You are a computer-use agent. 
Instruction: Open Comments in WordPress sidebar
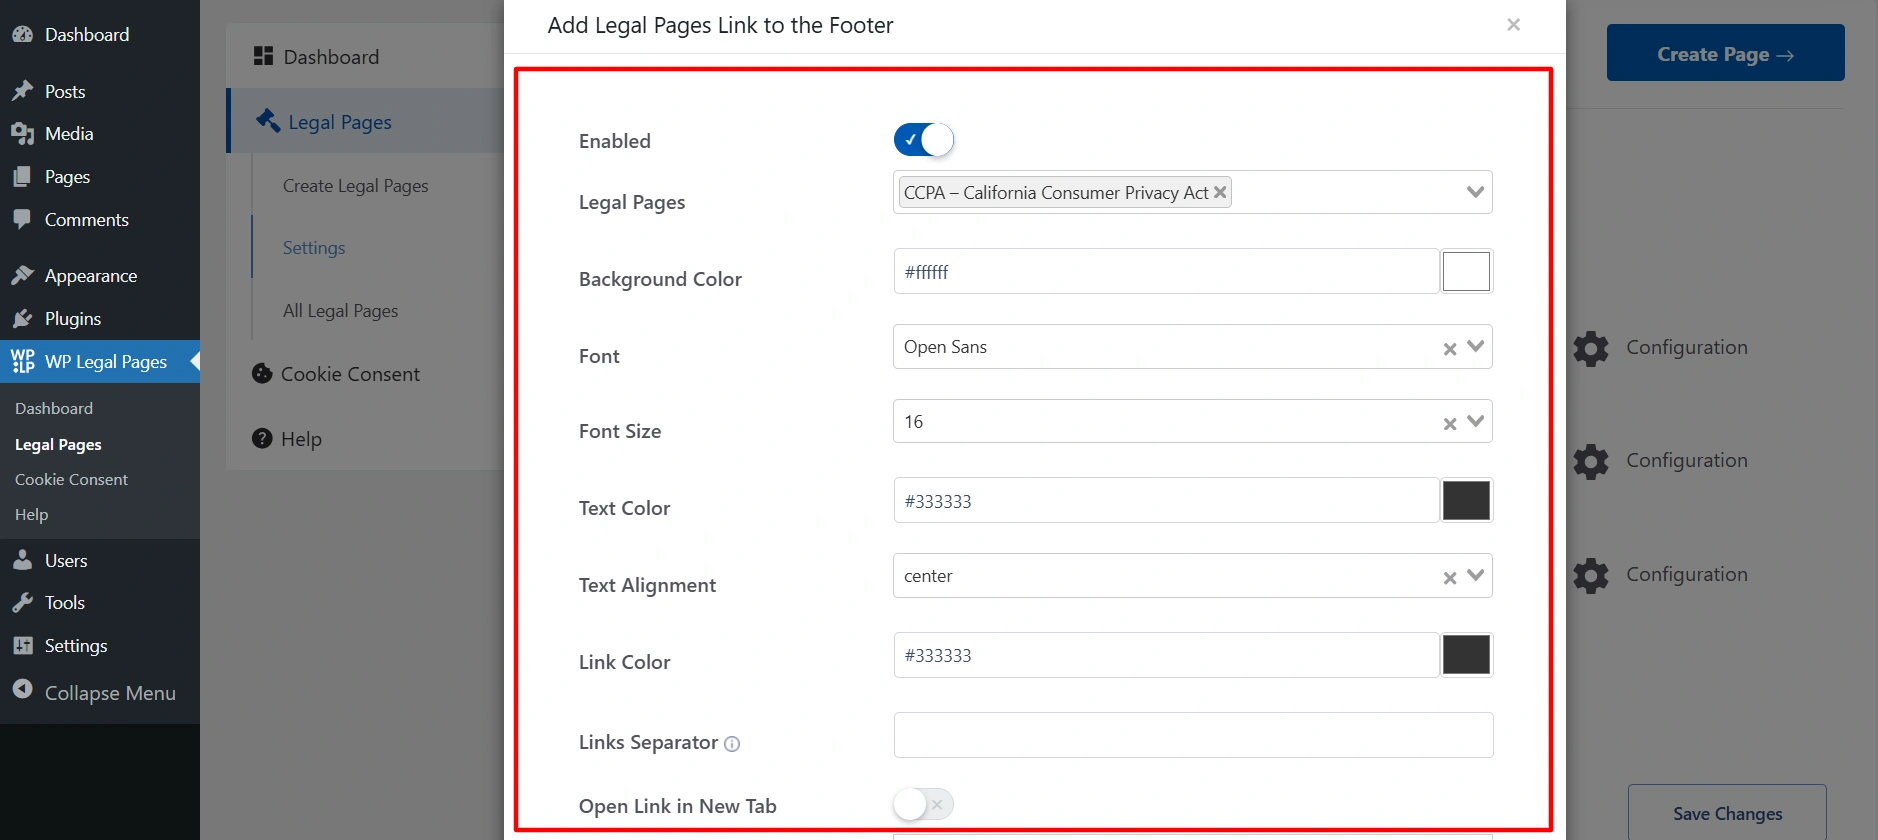(x=100, y=220)
